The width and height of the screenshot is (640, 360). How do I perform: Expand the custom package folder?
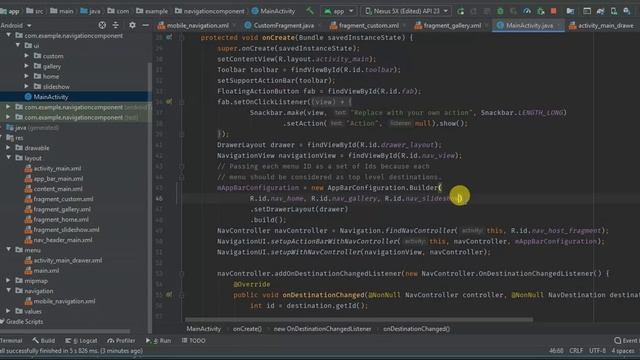(27, 56)
